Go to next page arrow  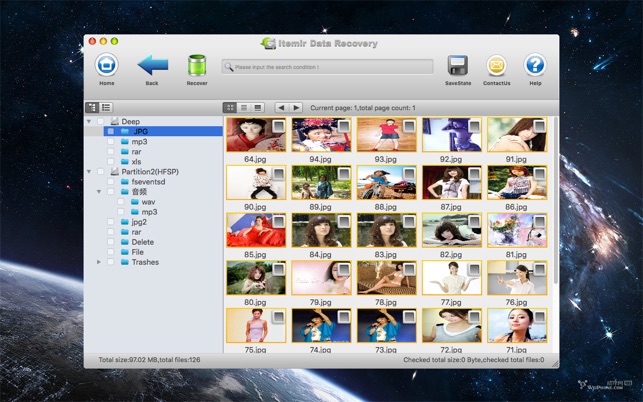click(x=296, y=107)
